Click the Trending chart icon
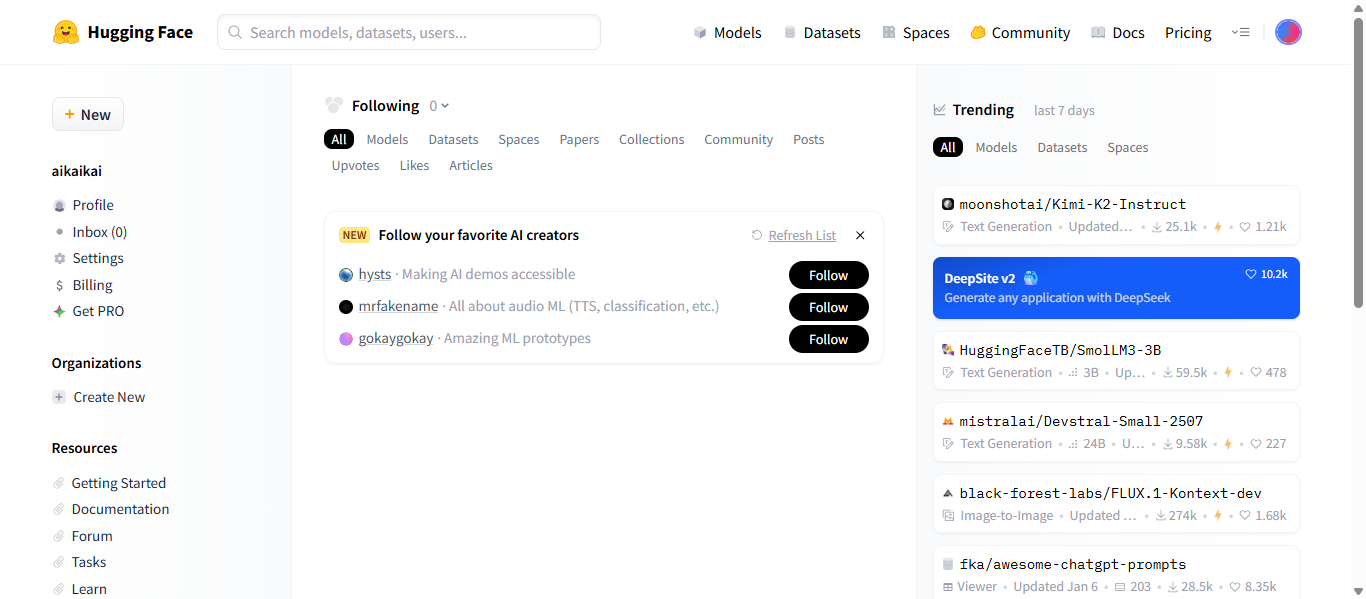Image resolution: width=1366 pixels, height=599 pixels. (x=939, y=110)
